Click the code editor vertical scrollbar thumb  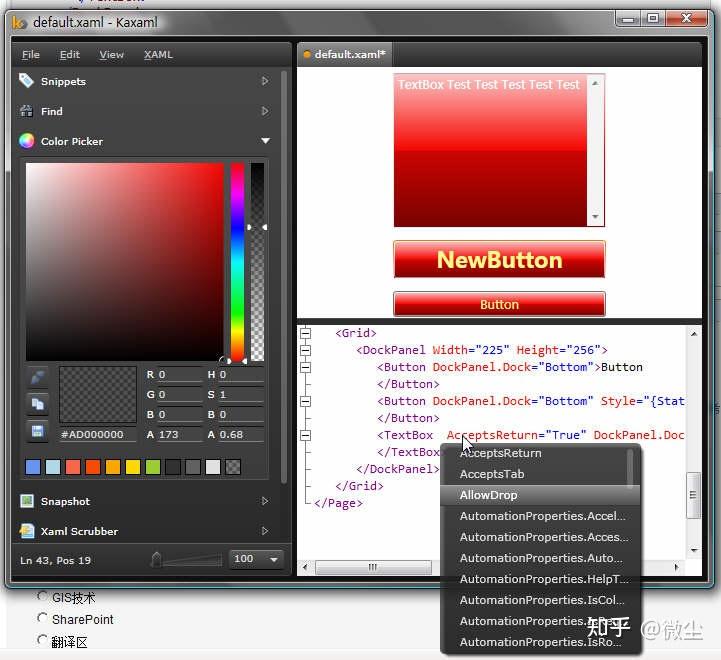coord(693,495)
